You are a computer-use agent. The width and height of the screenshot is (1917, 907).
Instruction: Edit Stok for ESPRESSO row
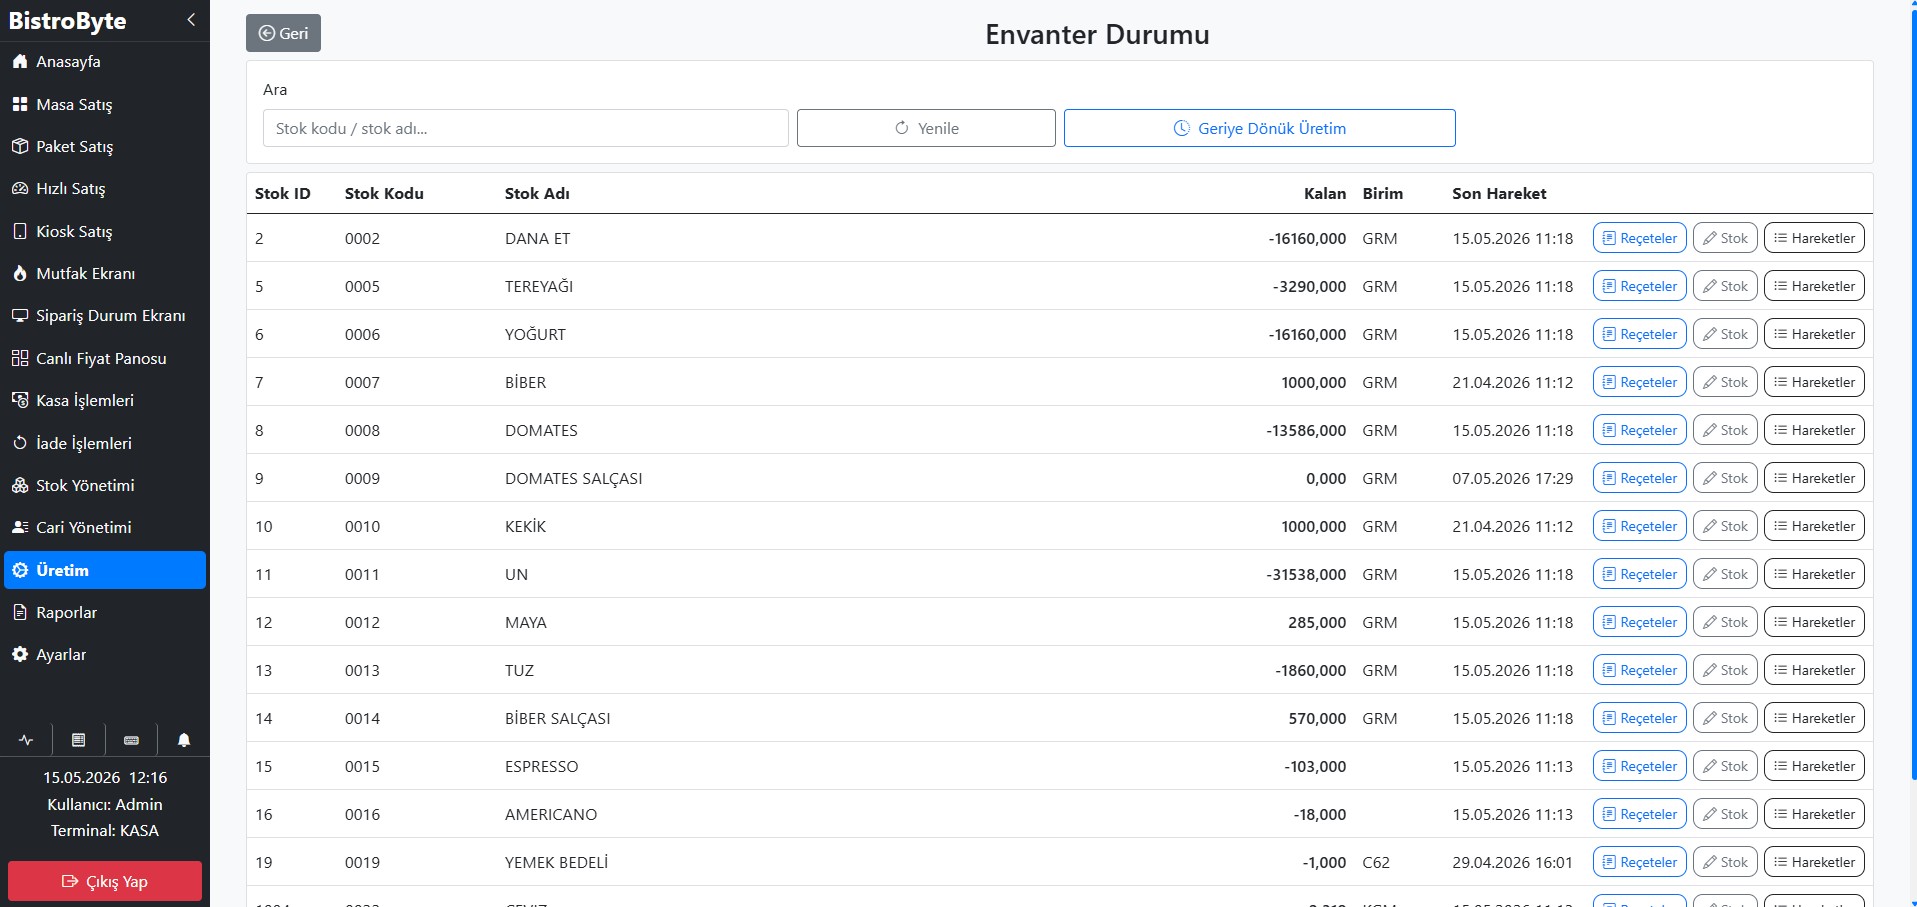pos(1725,766)
